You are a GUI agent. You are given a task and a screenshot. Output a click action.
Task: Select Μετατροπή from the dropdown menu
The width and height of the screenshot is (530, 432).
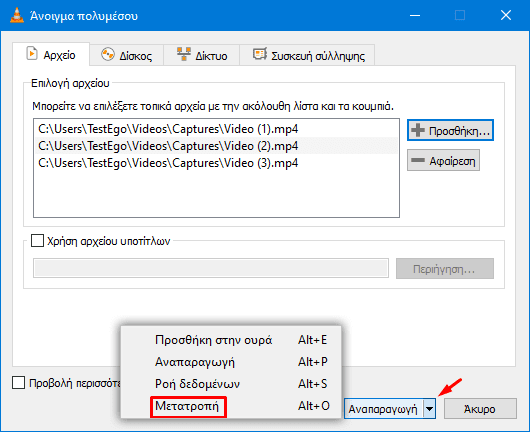pyautogui.click(x=231, y=406)
